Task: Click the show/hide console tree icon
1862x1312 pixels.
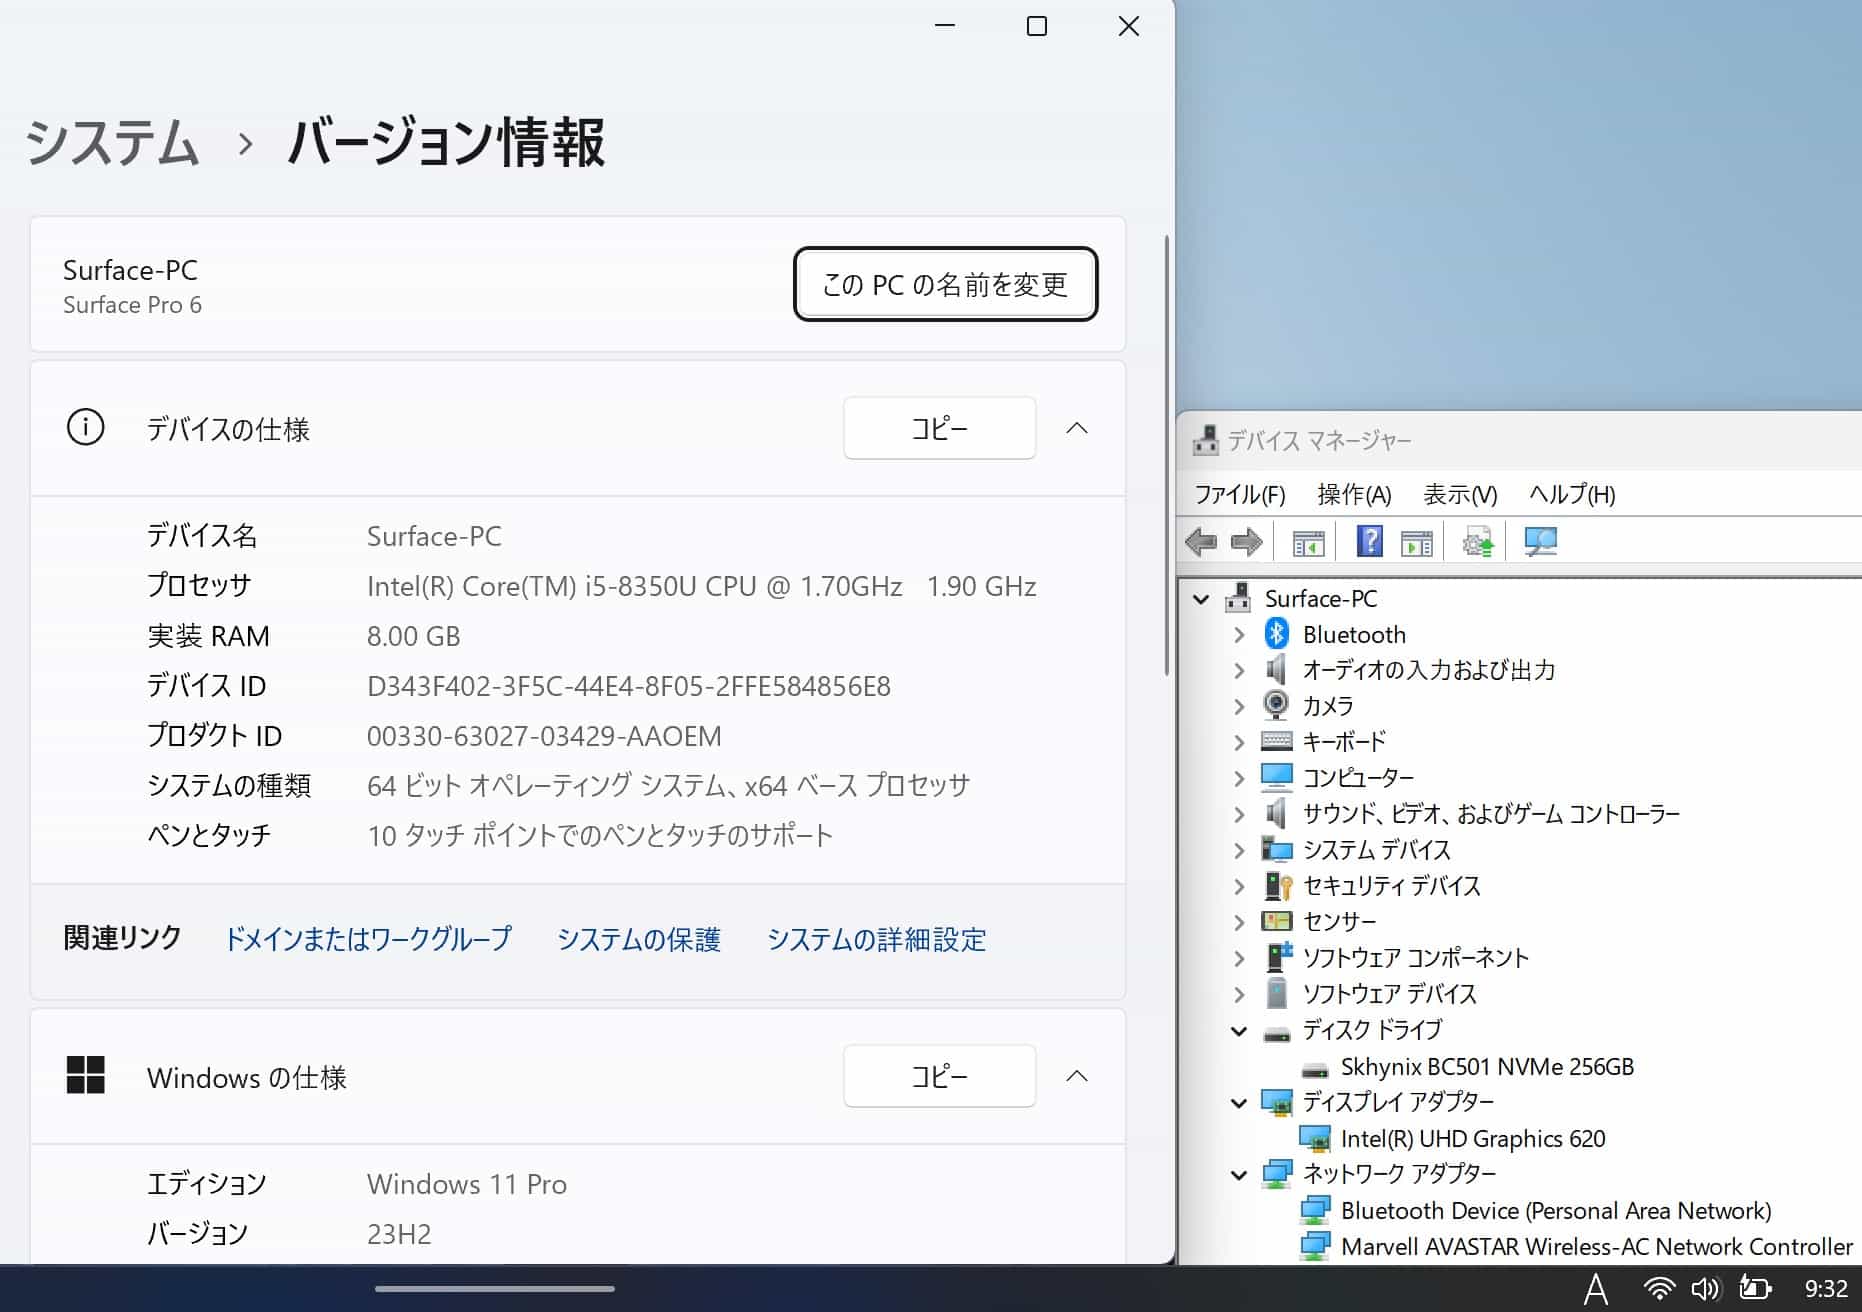Action: tap(1308, 542)
